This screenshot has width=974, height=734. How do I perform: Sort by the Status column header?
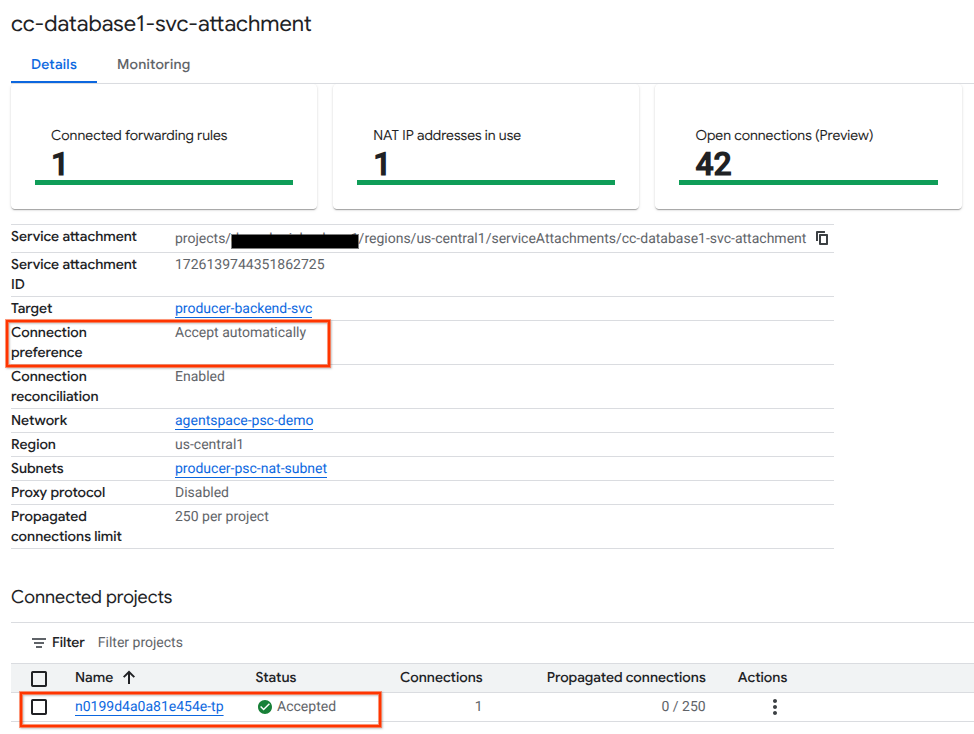[276, 678]
